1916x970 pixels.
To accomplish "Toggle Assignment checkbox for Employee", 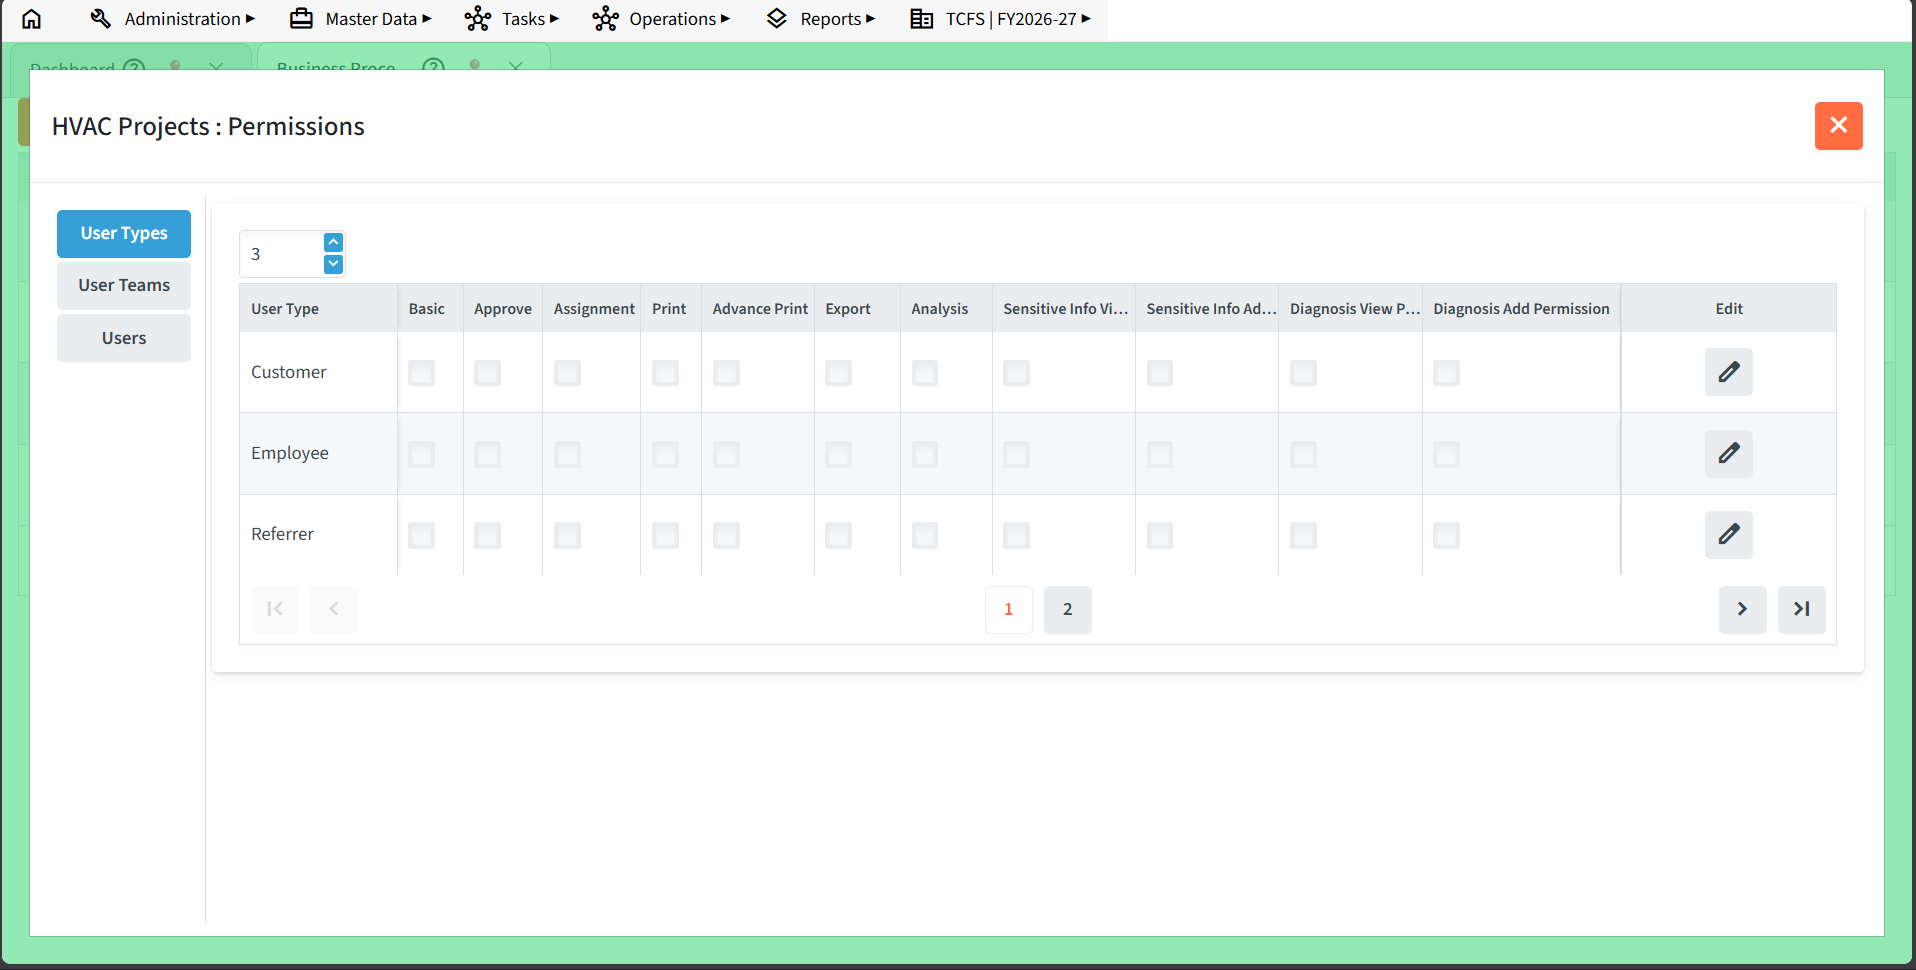I will pos(568,455).
